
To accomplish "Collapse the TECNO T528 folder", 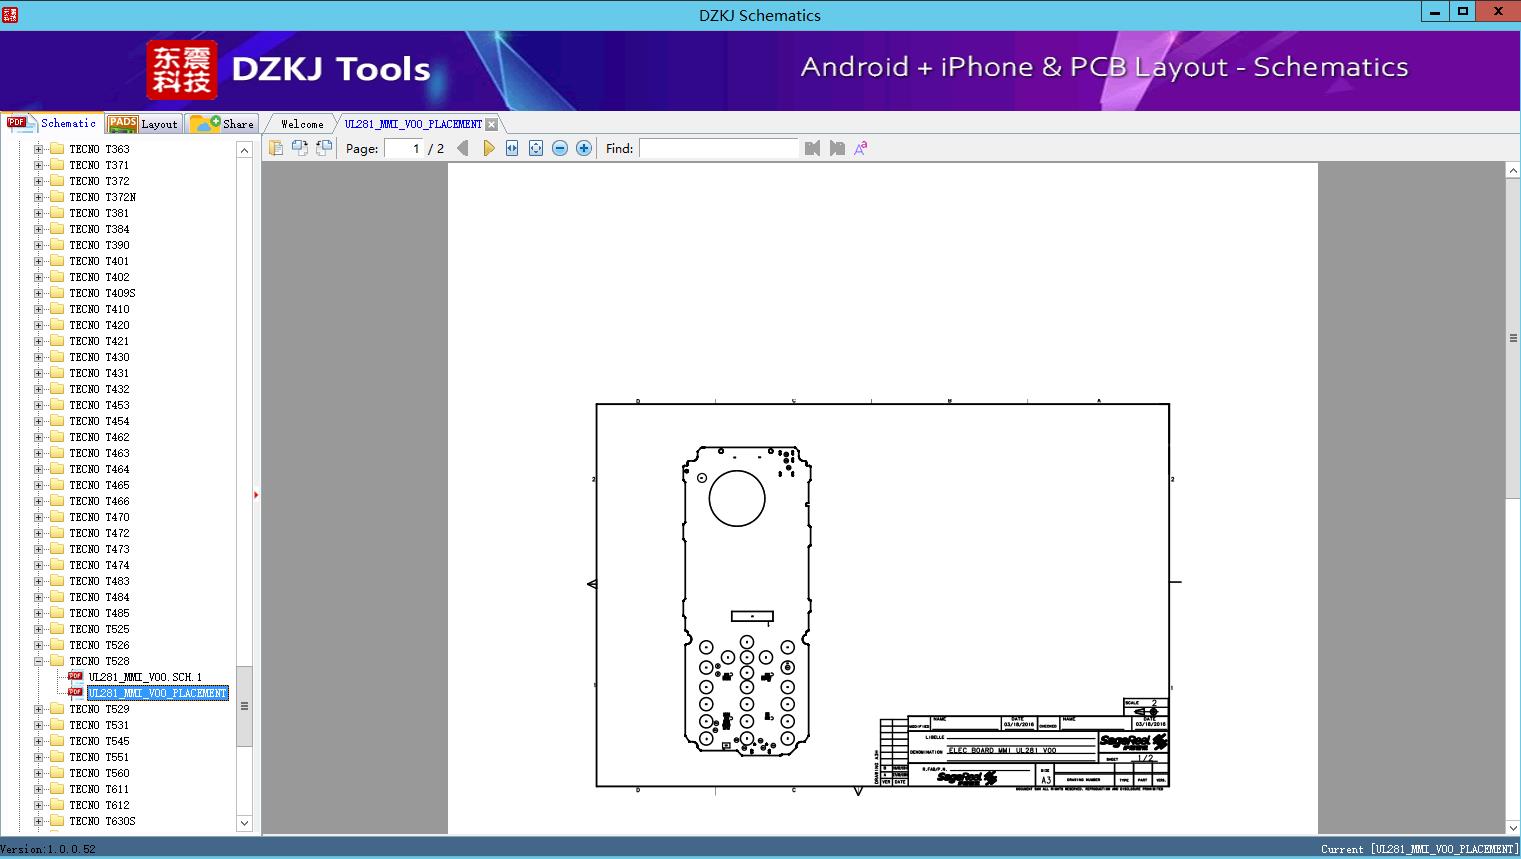I will 38,661.
